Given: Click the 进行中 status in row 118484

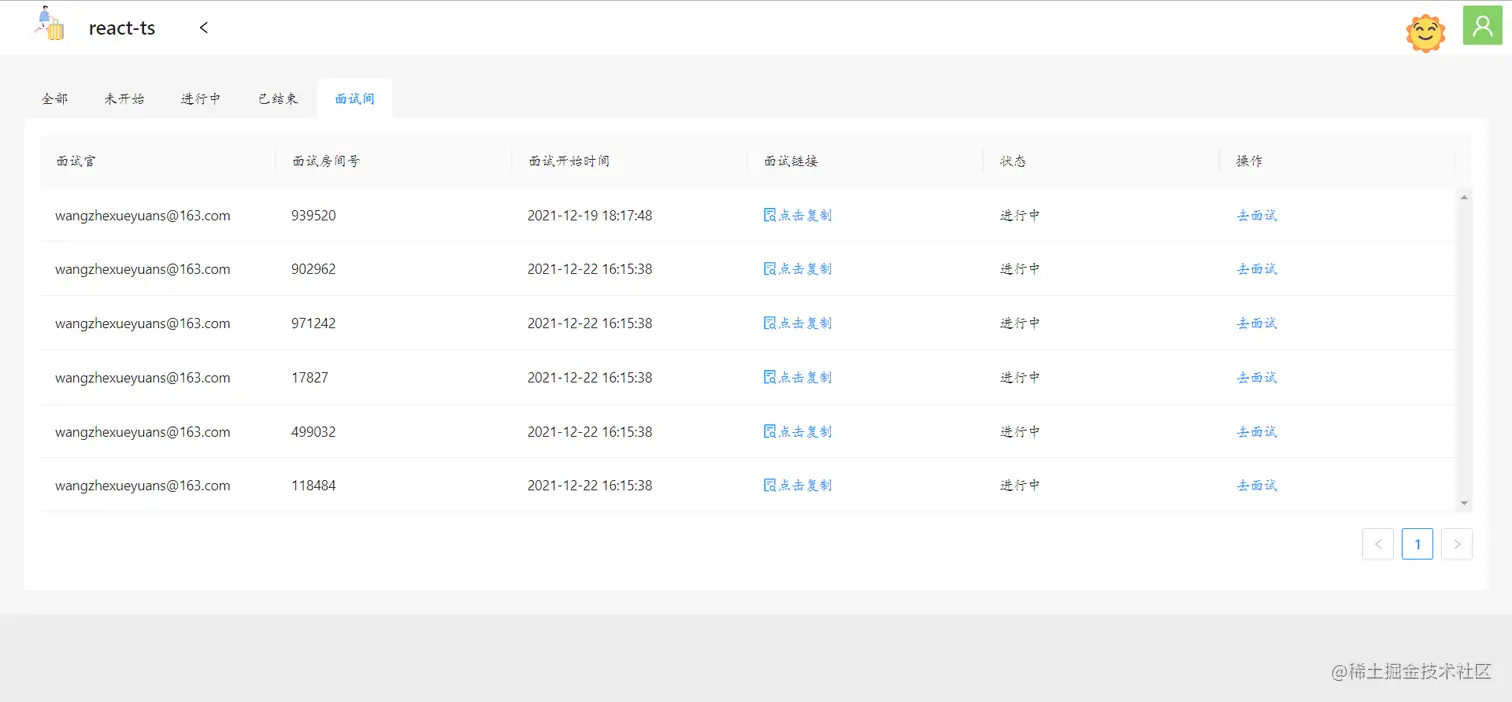Looking at the screenshot, I should point(1020,485).
